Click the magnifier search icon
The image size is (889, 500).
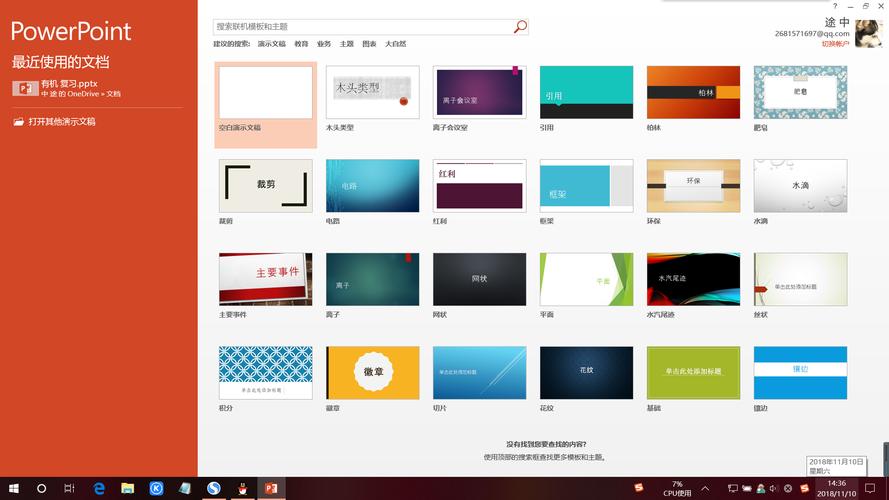pyautogui.click(x=520, y=27)
